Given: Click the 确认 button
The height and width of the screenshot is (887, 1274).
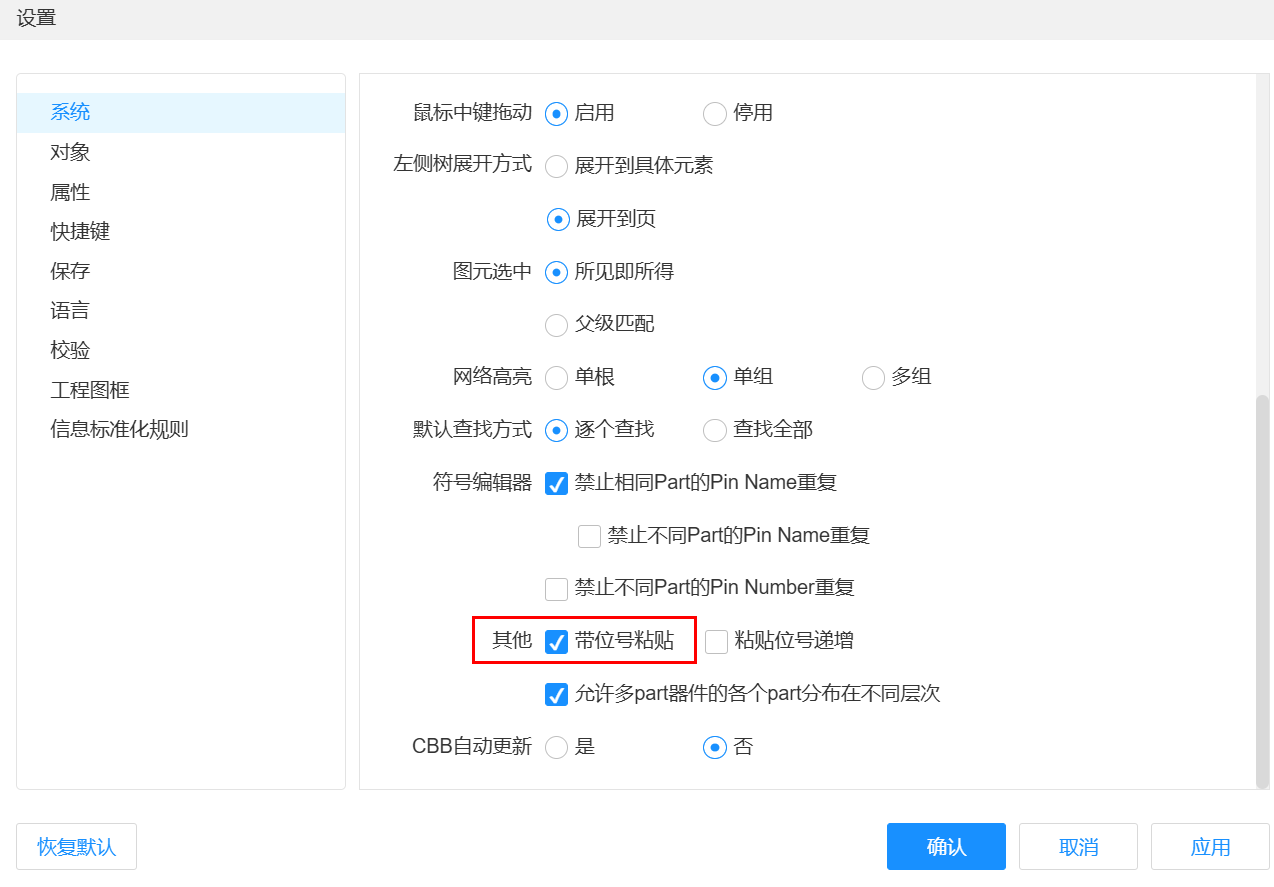Looking at the screenshot, I should pos(945,847).
